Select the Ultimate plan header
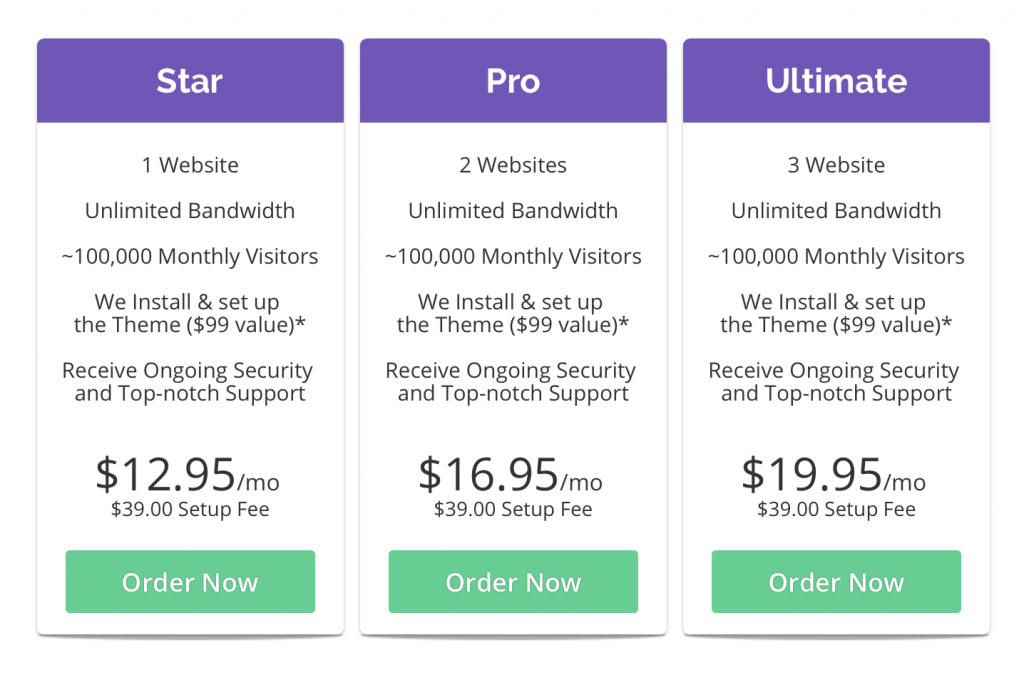 coord(836,80)
